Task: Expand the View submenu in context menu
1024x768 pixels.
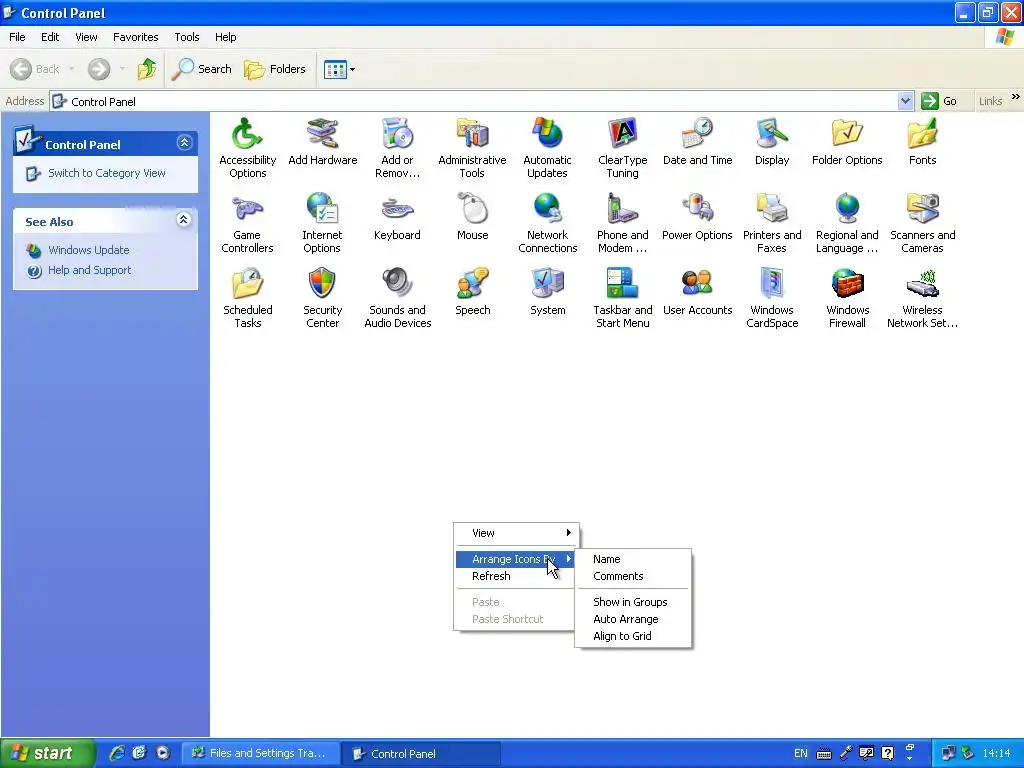Action: click(x=516, y=533)
